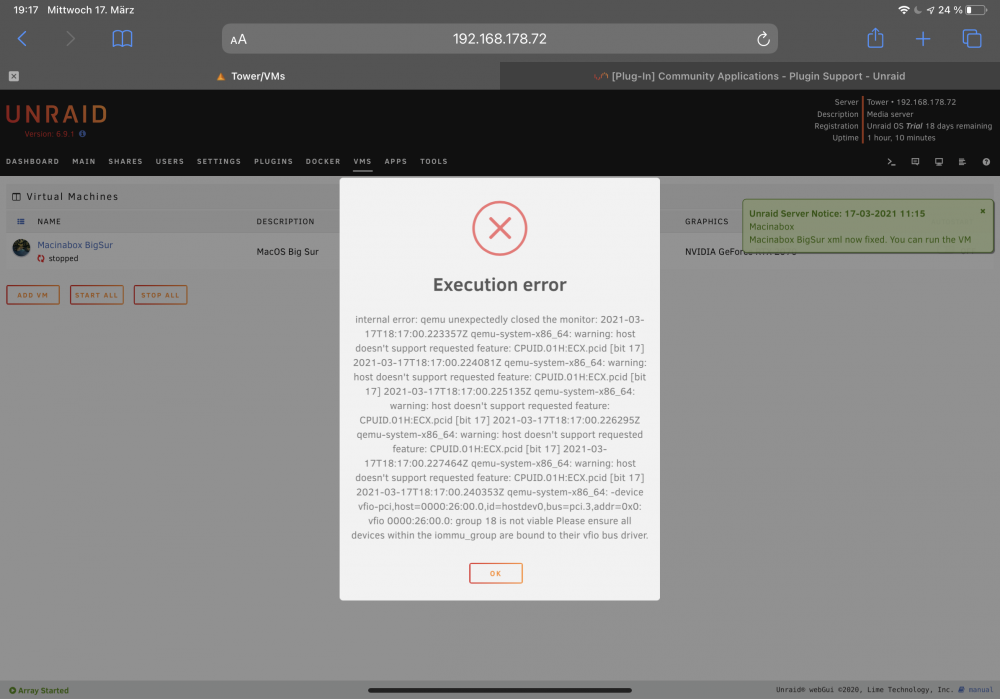The height and width of the screenshot is (699, 1000).
Task: Tap the Wi-Fi icon in status bar
Action: tap(903, 10)
